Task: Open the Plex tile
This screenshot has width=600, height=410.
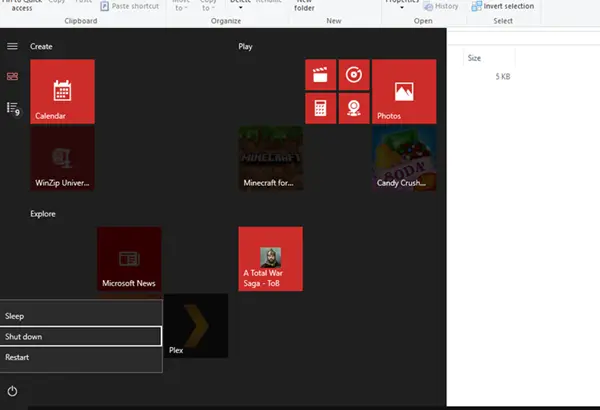Action: coord(196,326)
